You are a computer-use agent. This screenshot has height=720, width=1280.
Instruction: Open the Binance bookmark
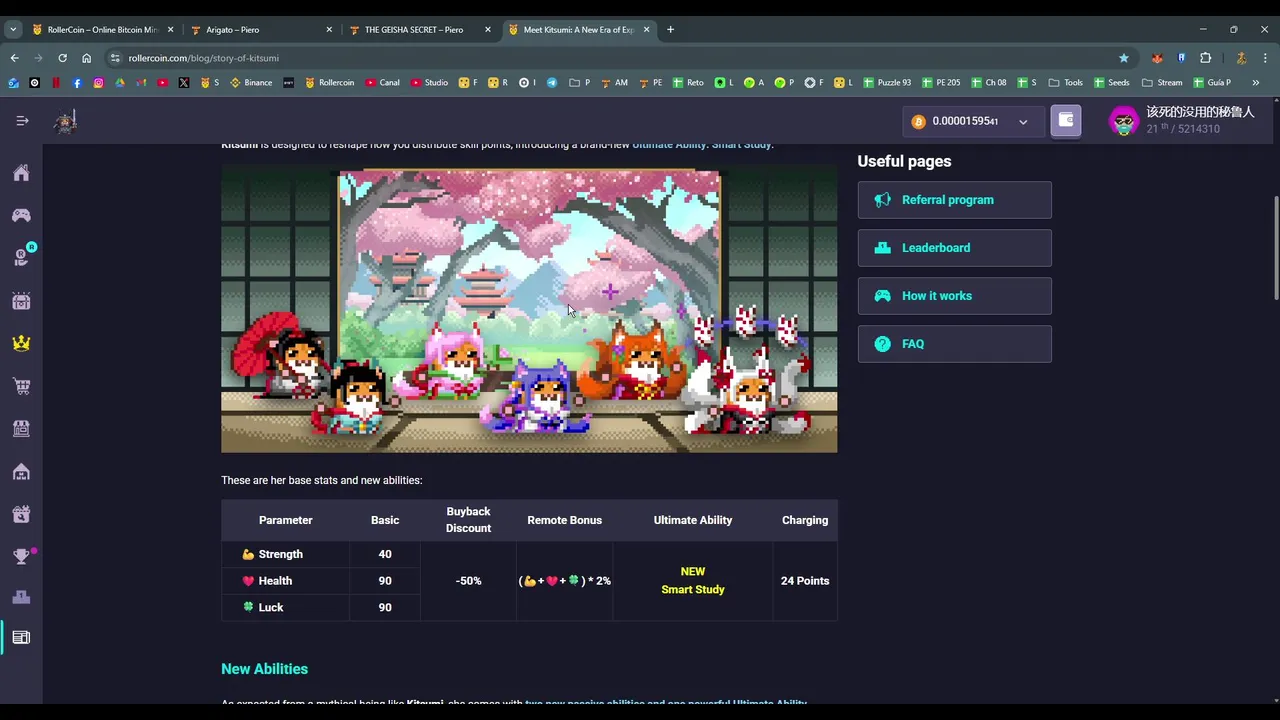(251, 83)
